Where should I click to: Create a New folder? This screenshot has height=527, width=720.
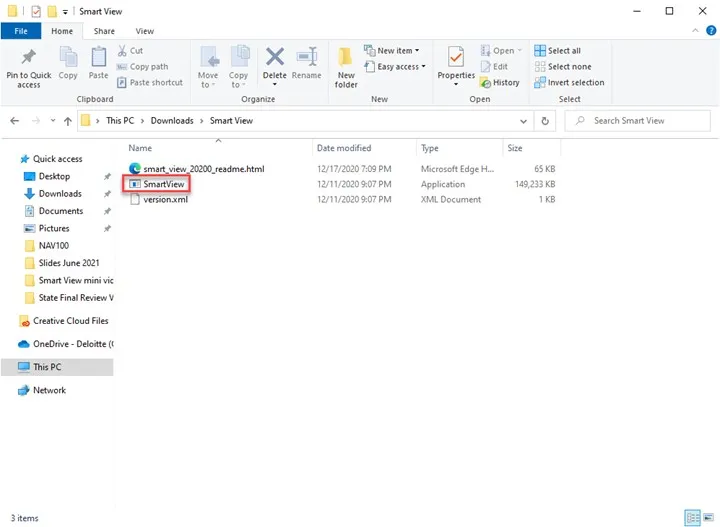tap(346, 67)
